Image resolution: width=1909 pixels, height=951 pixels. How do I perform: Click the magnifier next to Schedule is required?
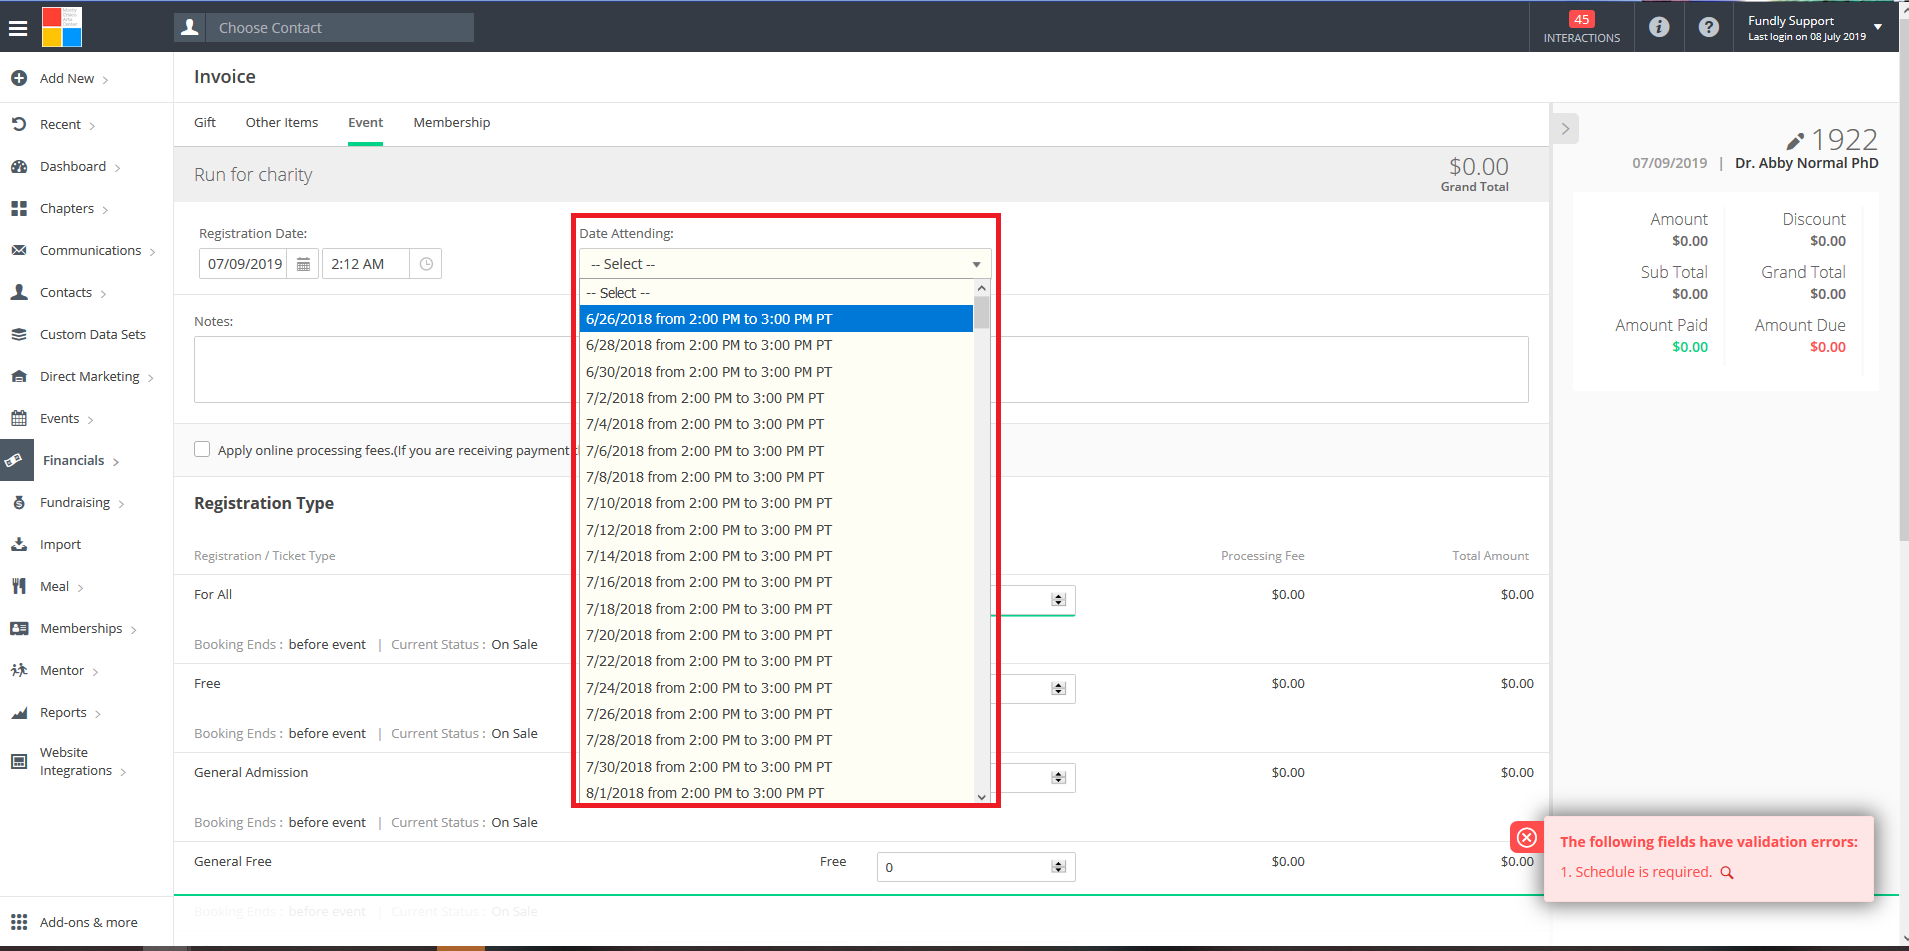tap(1726, 872)
